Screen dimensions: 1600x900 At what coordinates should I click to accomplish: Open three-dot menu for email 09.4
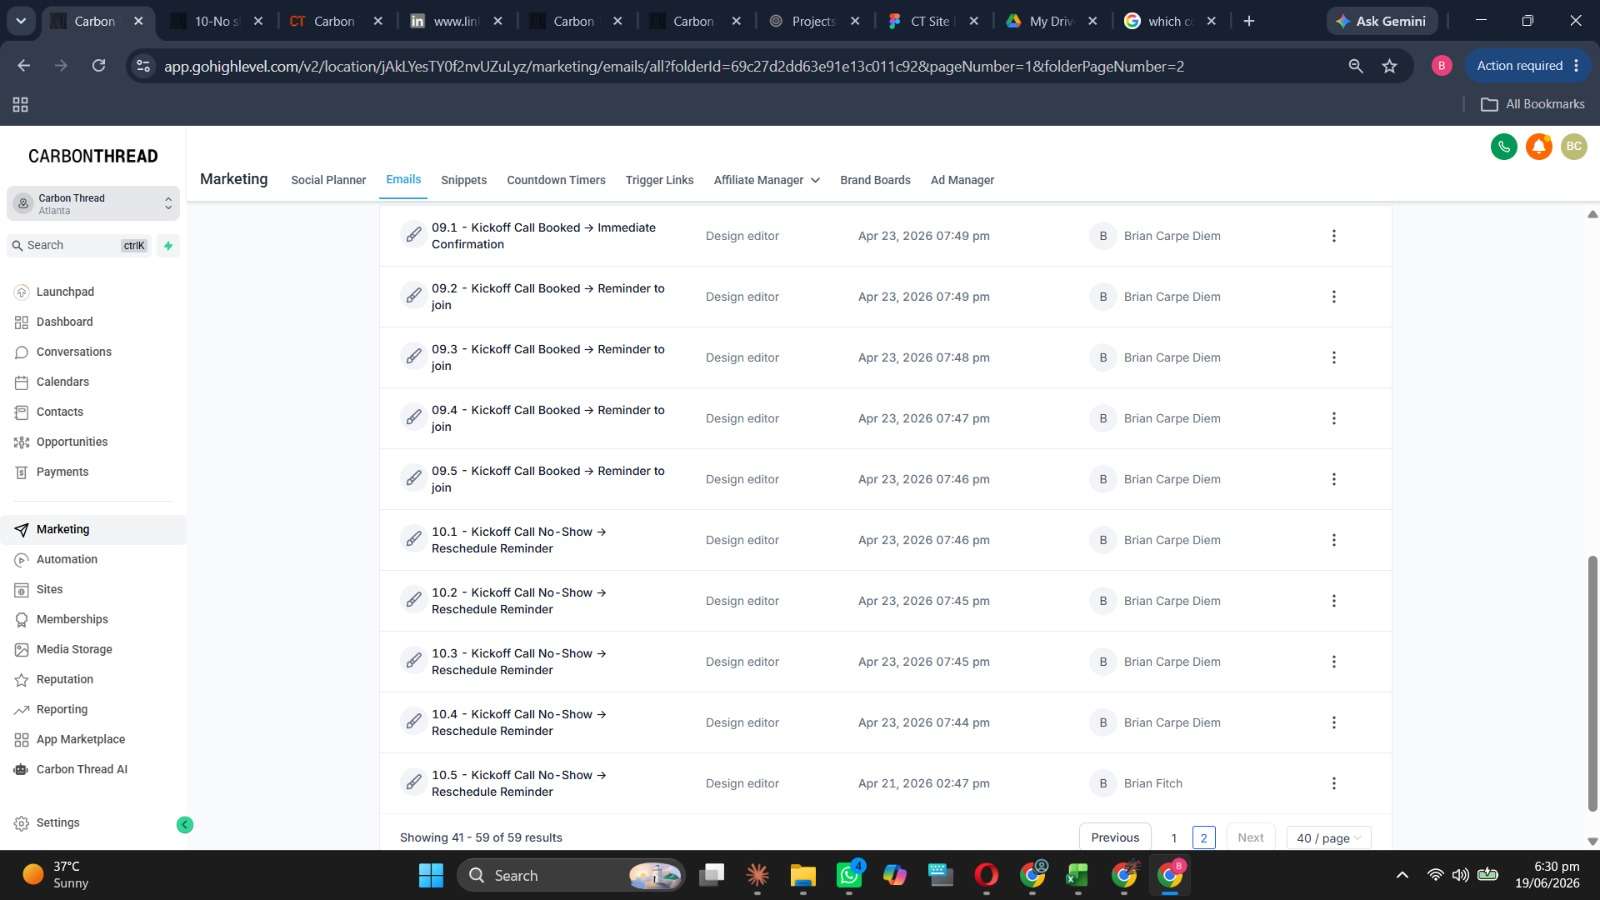(x=1333, y=419)
